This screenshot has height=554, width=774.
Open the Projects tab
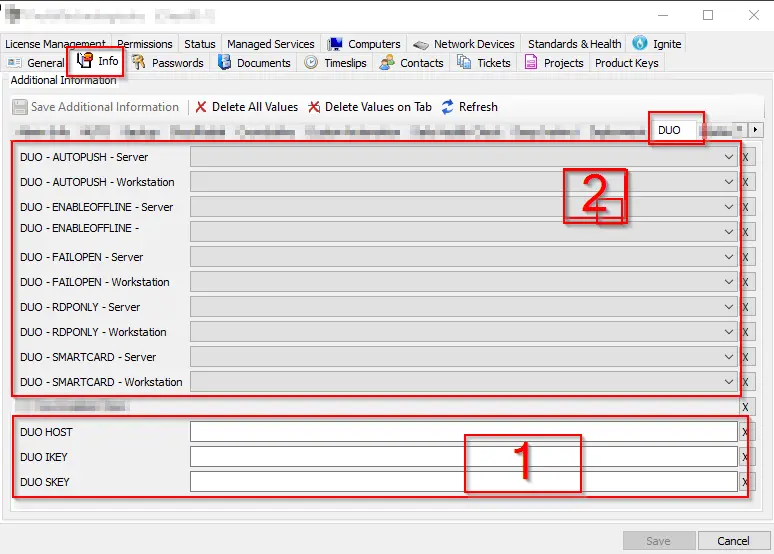(553, 63)
